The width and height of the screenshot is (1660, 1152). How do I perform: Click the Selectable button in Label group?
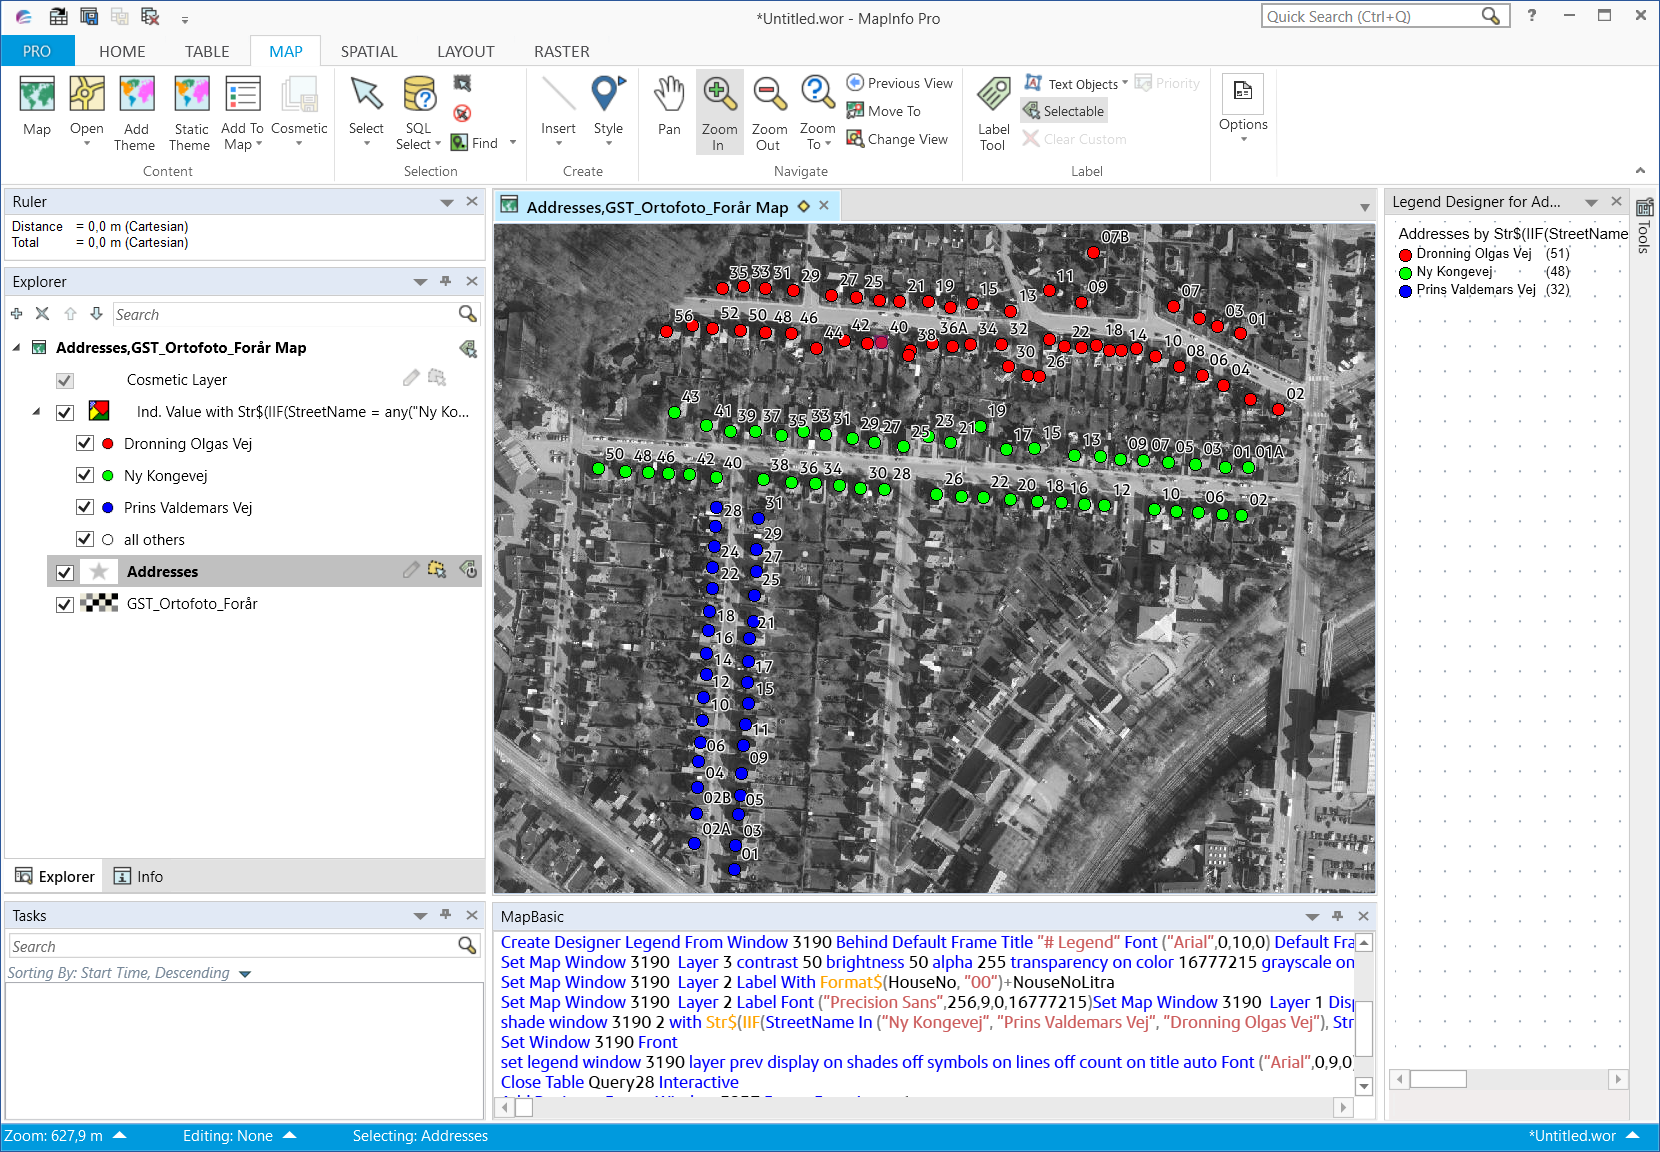[1063, 110]
